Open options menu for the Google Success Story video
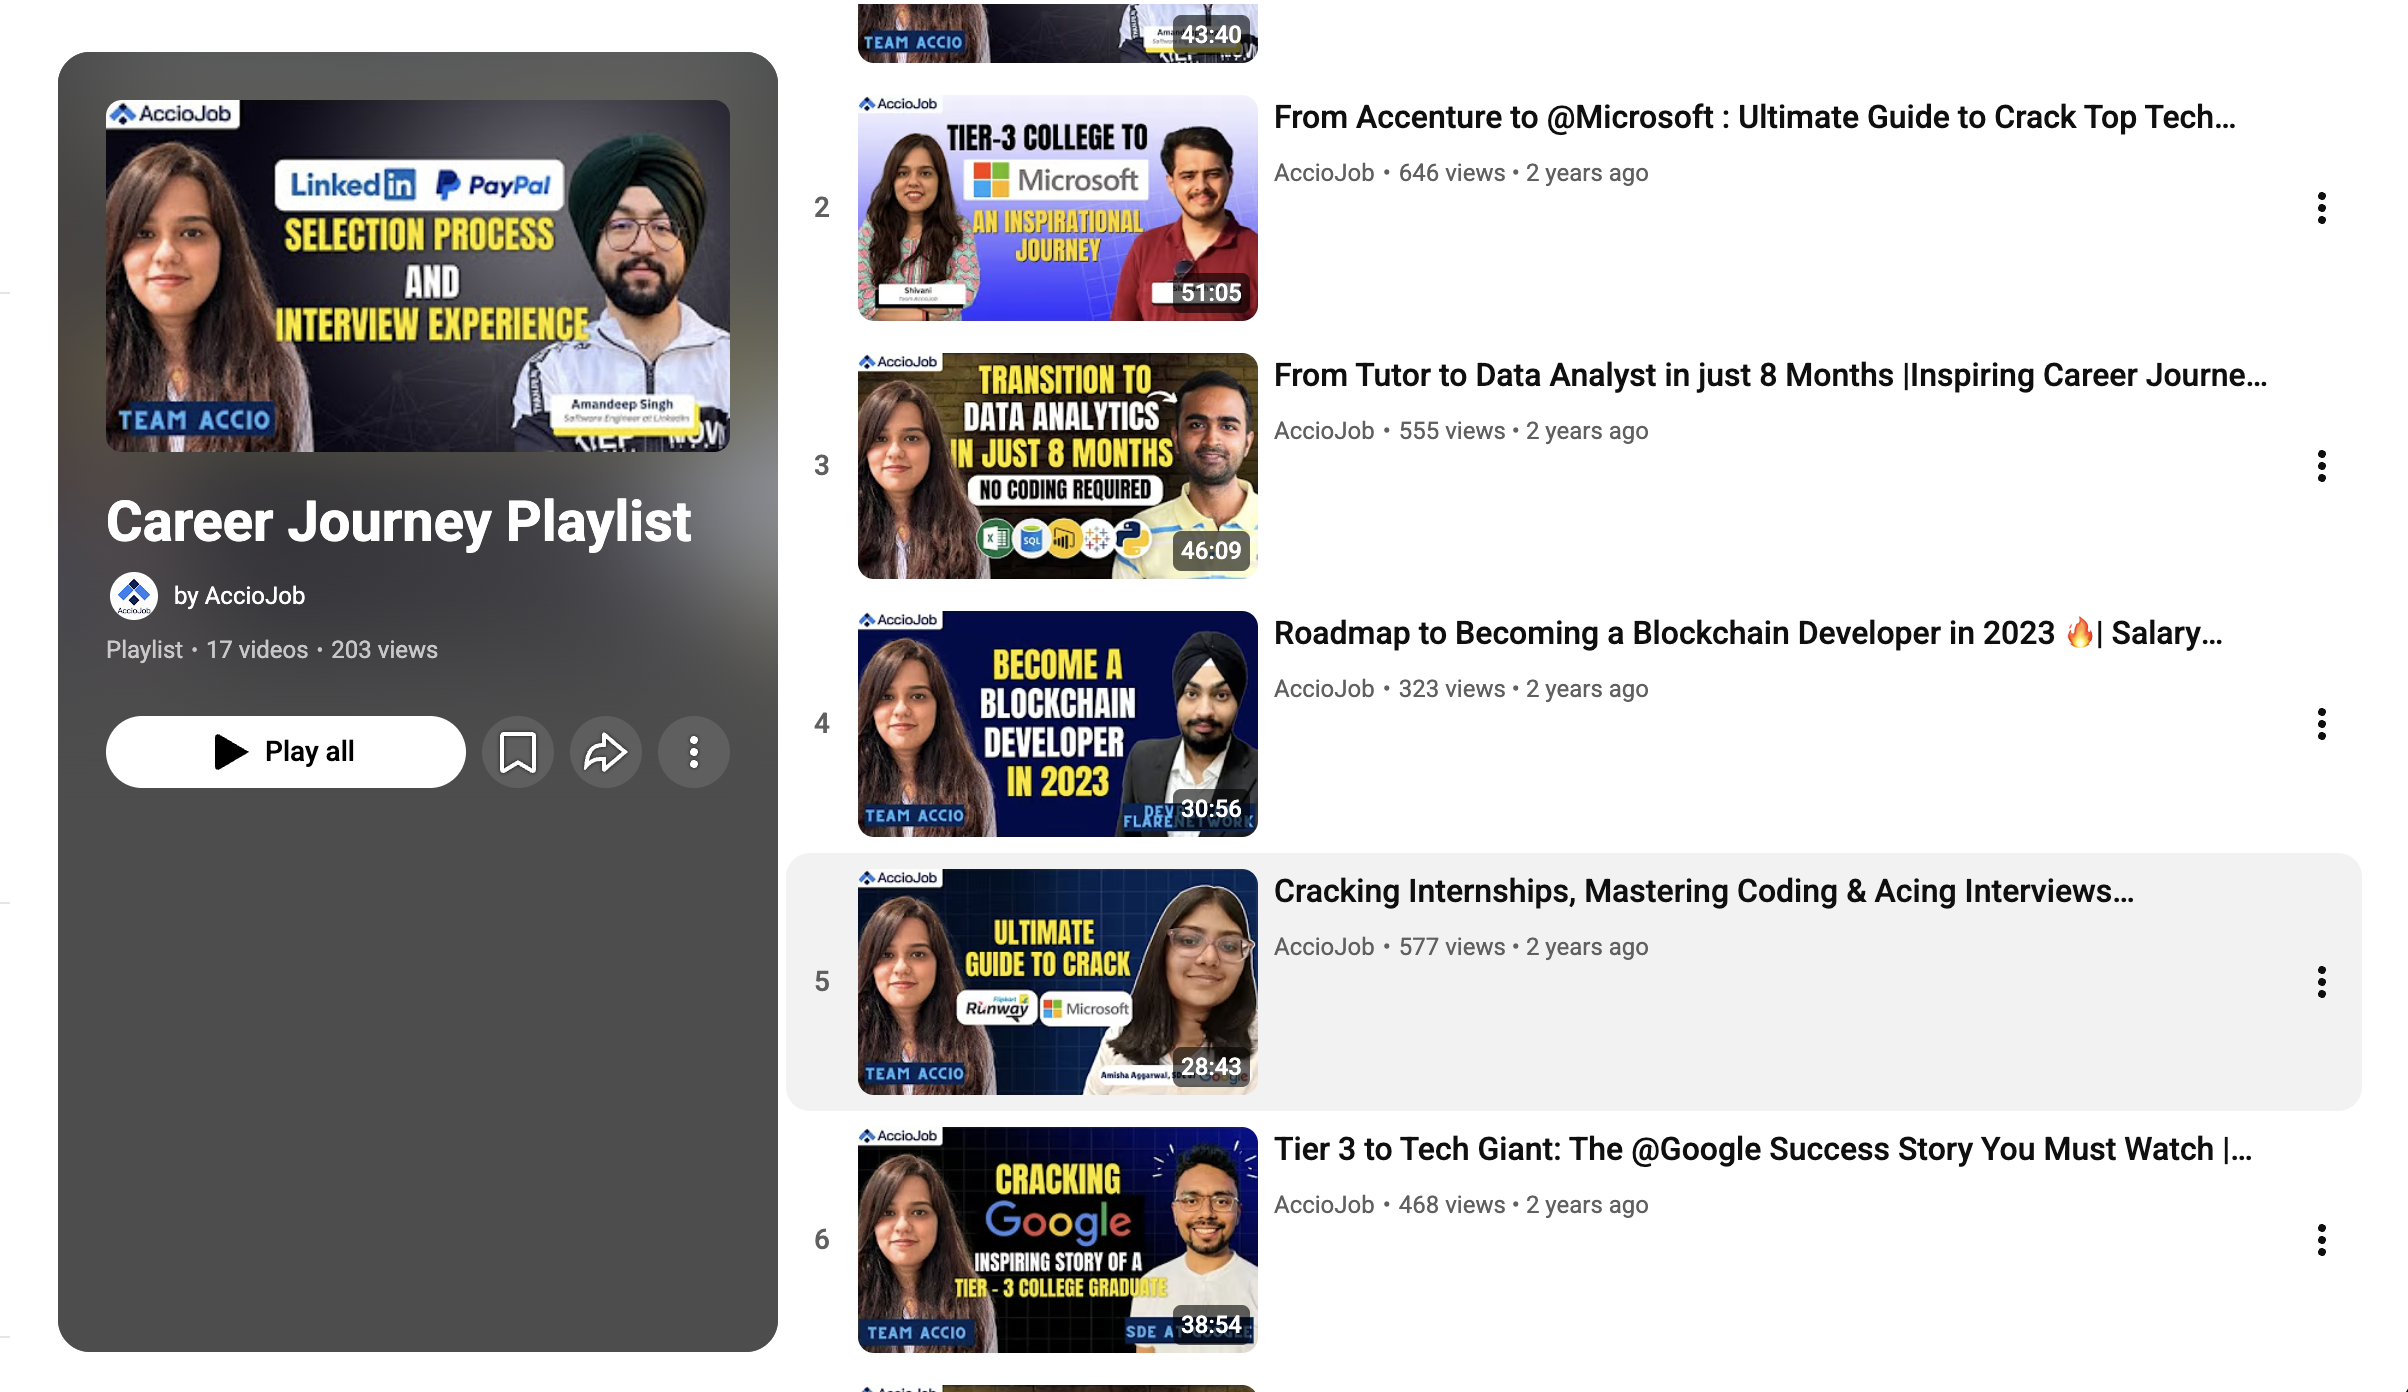This screenshot has height=1392, width=2408. [2320, 1240]
